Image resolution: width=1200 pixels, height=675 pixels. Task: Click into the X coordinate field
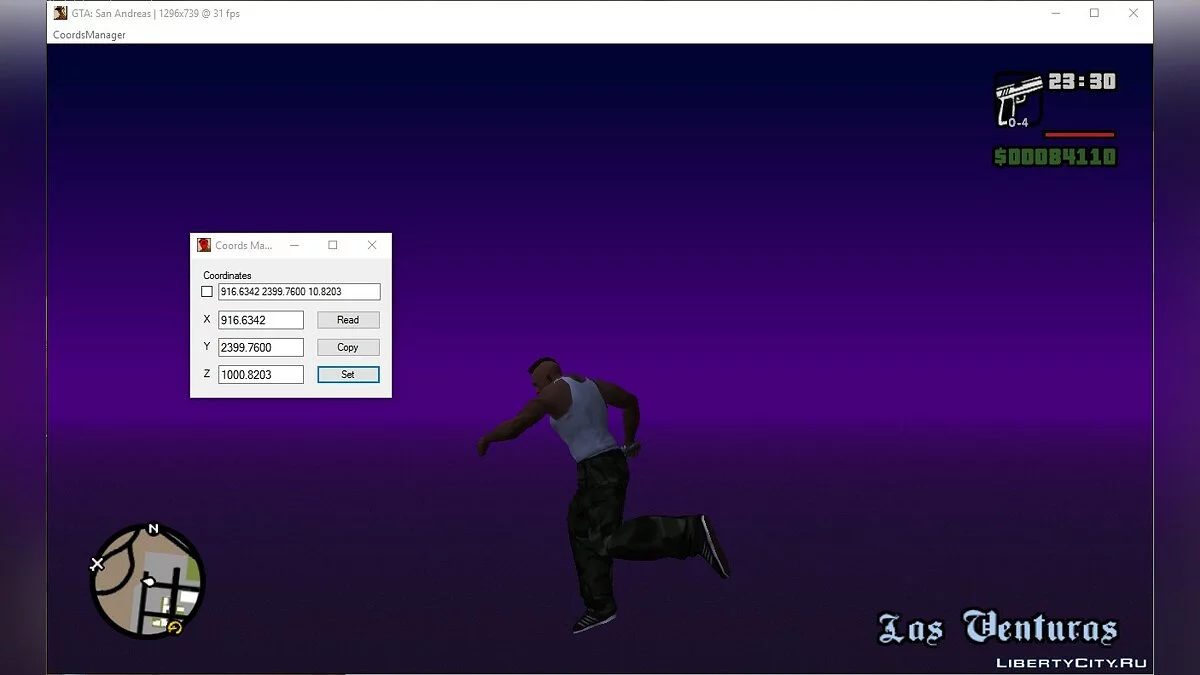pyautogui.click(x=260, y=320)
